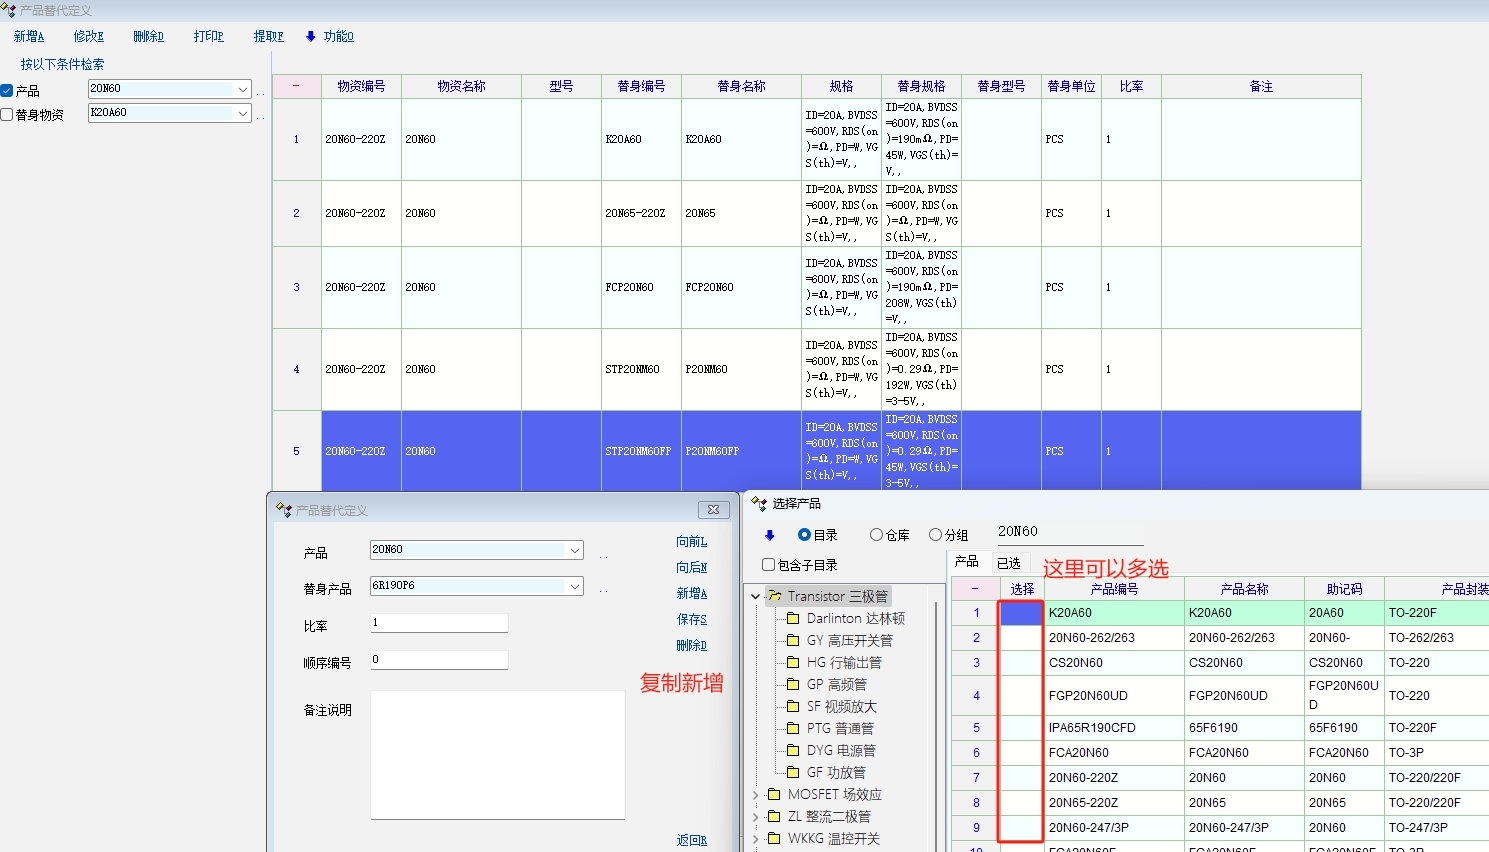Click the 选择 cell for CS20N60 row
Image resolution: width=1489 pixels, height=852 pixels.
1021,662
